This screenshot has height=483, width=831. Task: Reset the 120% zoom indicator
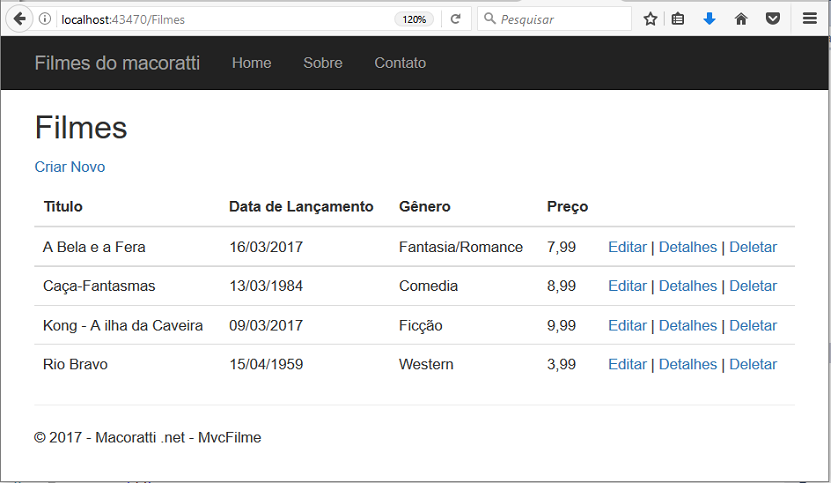[414, 20]
